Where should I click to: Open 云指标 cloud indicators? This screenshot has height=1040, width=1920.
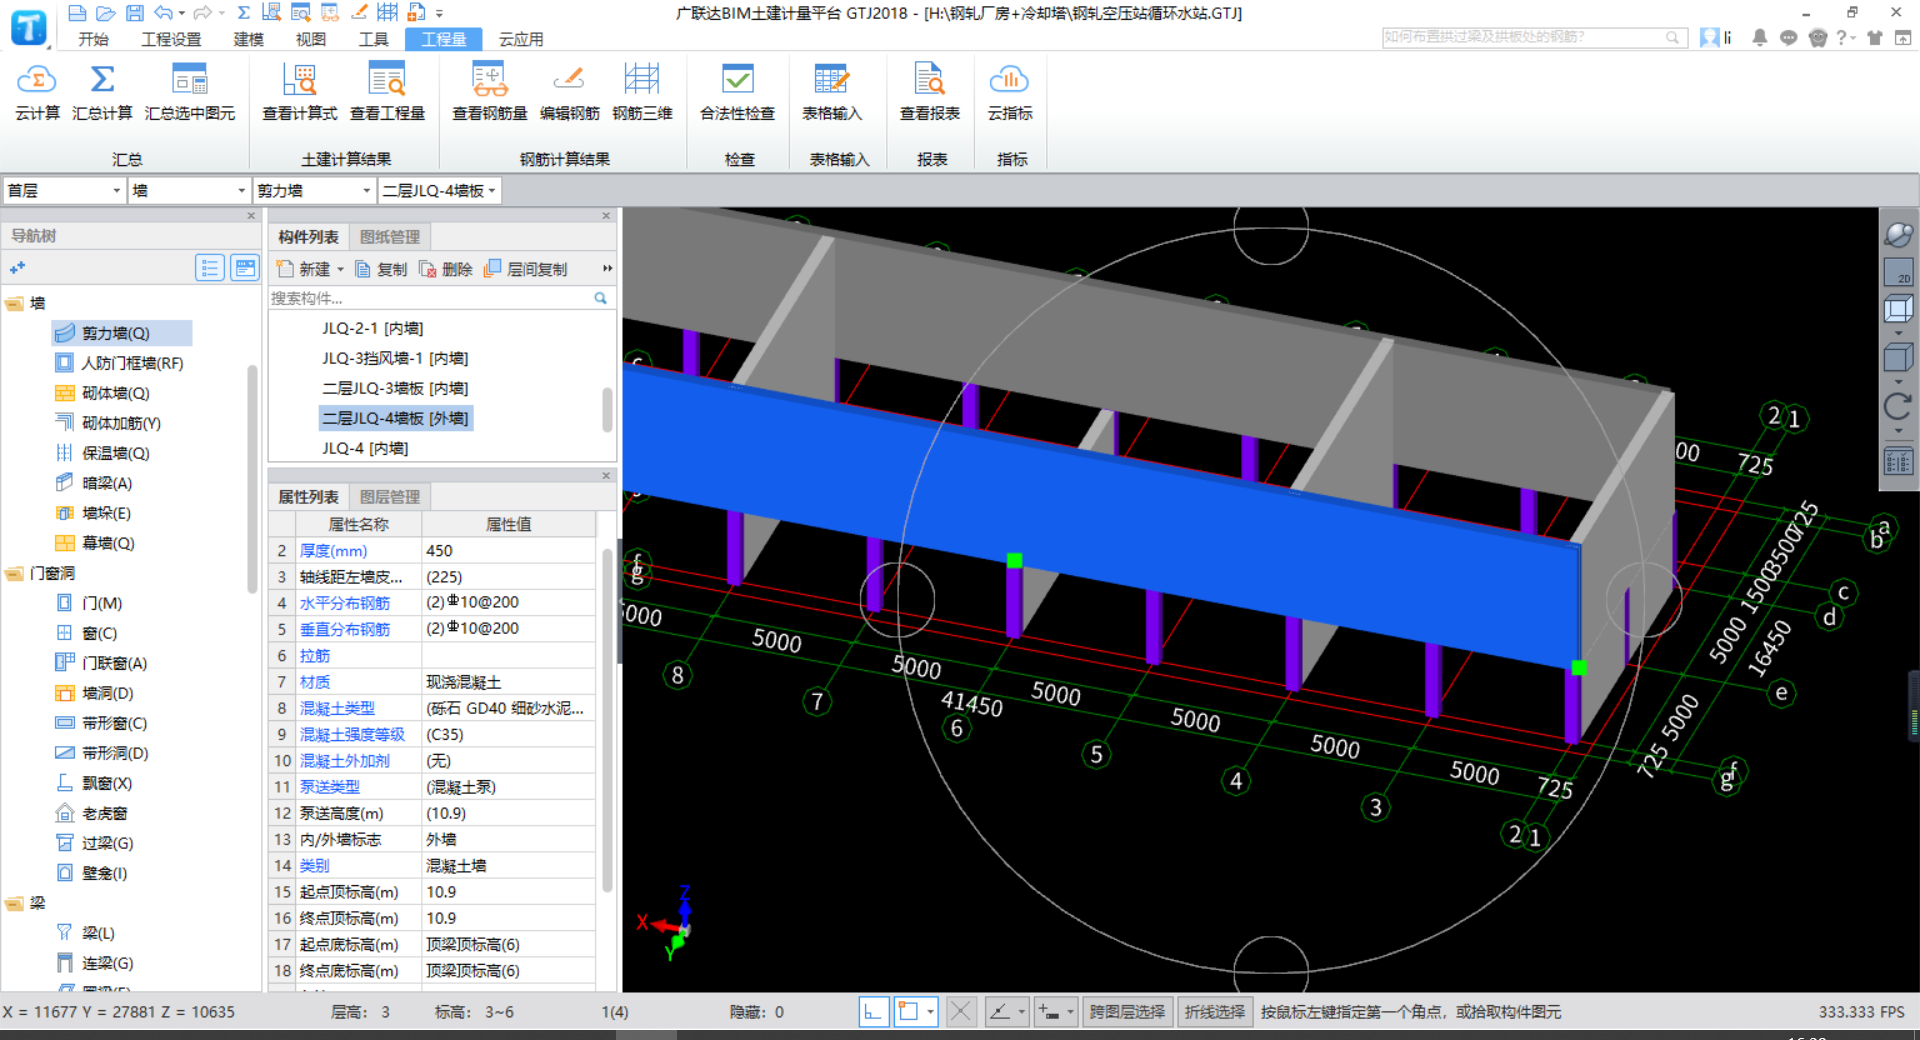coord(1010,92)
